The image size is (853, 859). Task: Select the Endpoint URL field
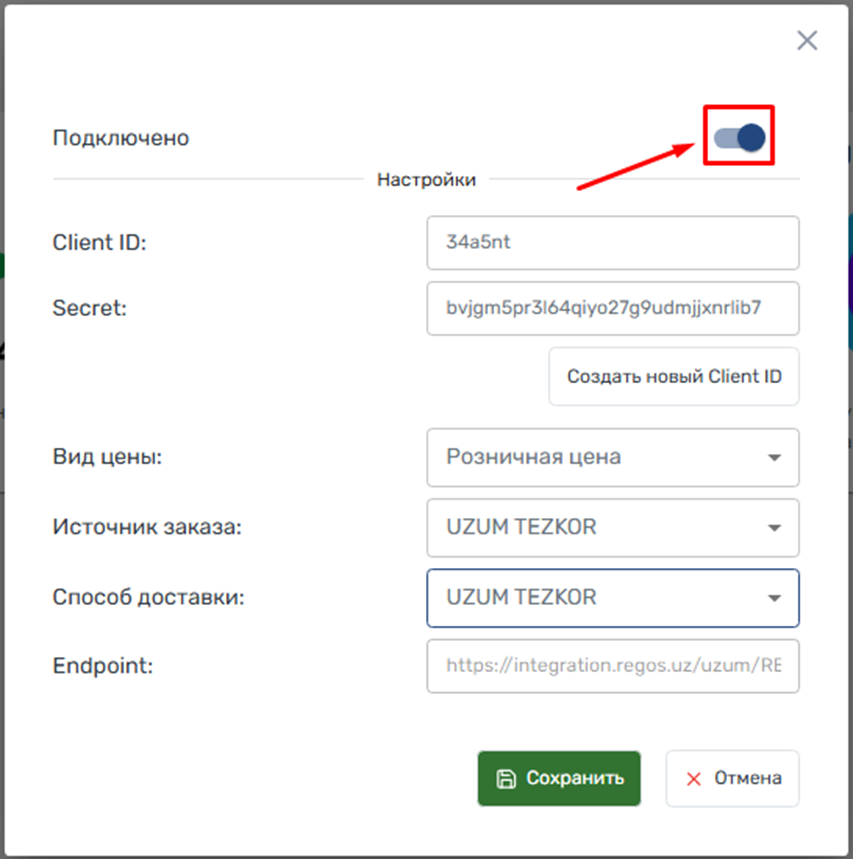(x=612, y=665)
